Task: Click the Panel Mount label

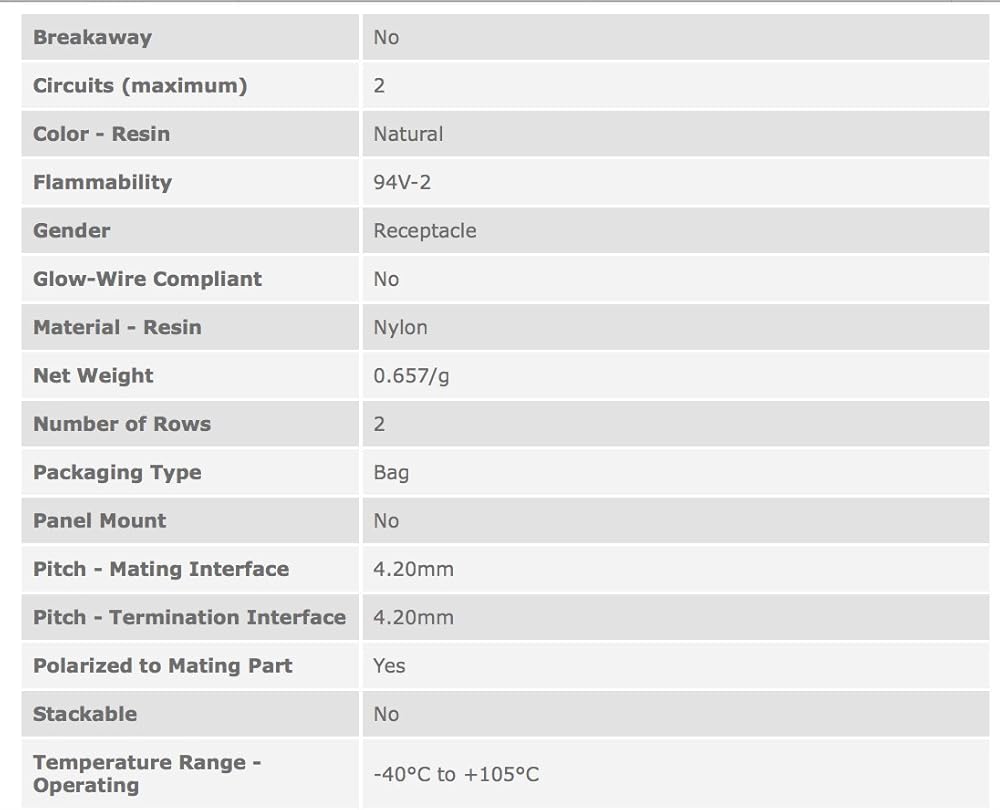Action: click(x=100, y=521)
